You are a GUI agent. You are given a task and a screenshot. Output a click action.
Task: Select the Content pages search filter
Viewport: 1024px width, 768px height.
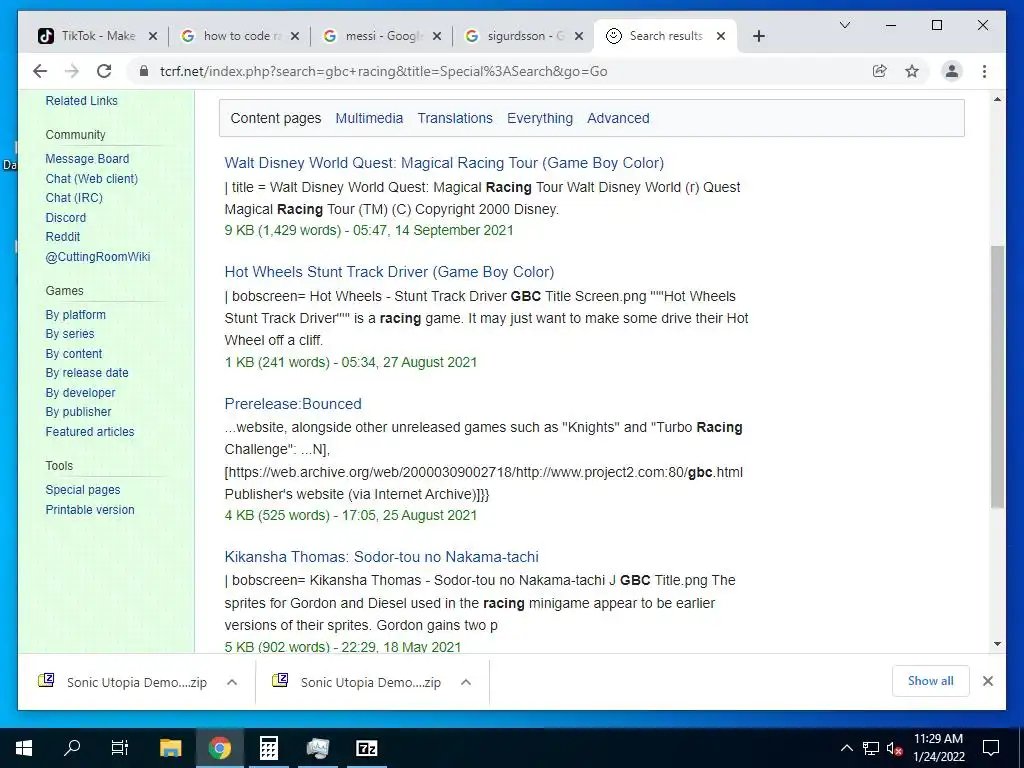tap(276, 118)
